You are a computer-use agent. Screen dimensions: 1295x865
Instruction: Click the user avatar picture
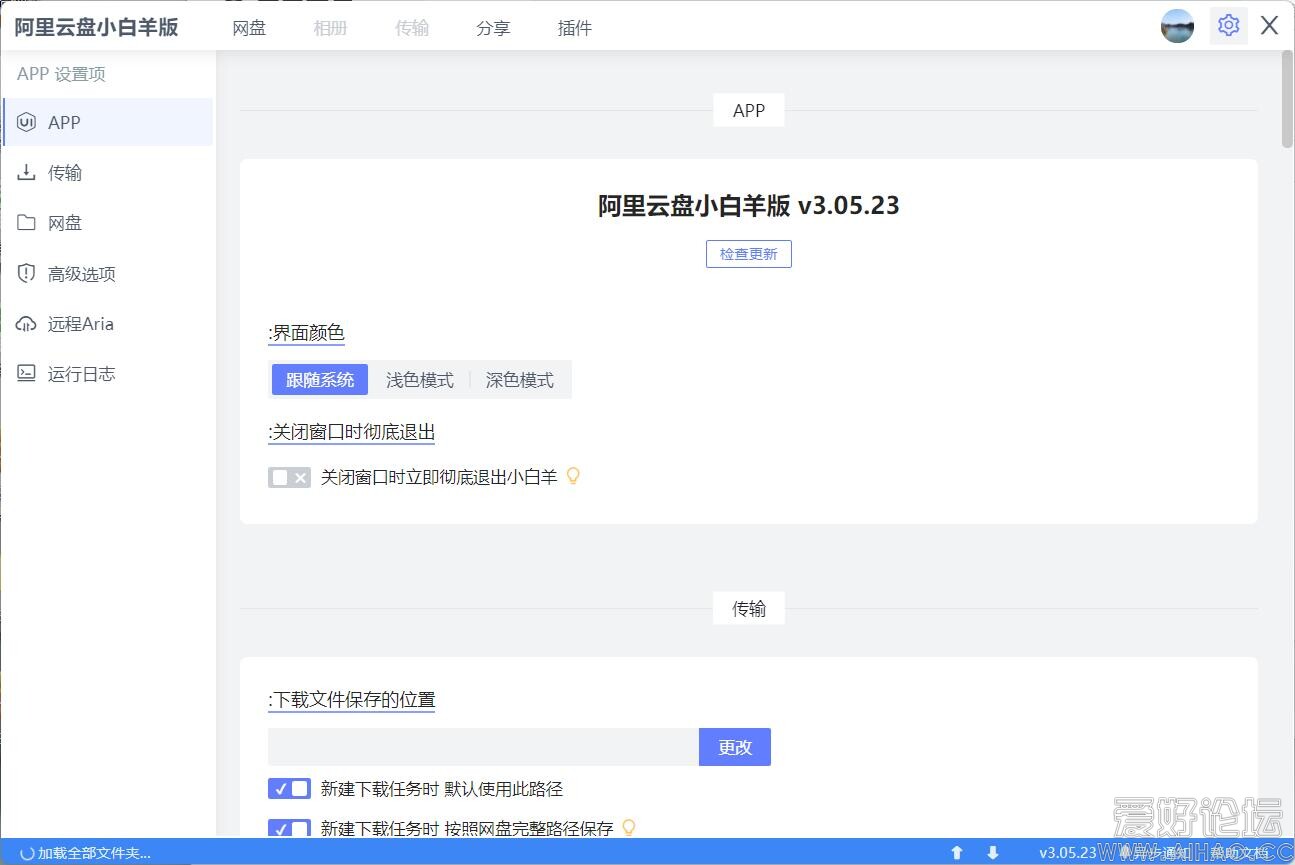click(1177, 26)
